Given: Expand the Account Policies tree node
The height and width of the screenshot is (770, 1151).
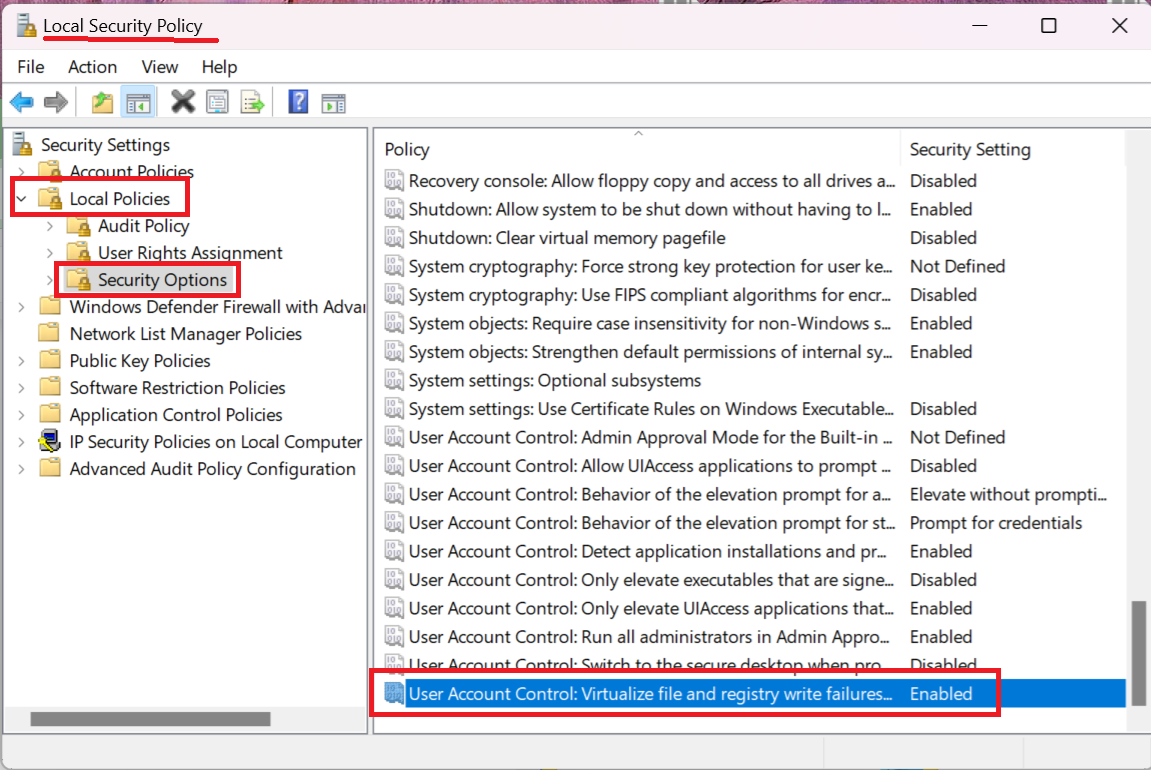Looking at the screenshot, I should [x=21, y=172].
